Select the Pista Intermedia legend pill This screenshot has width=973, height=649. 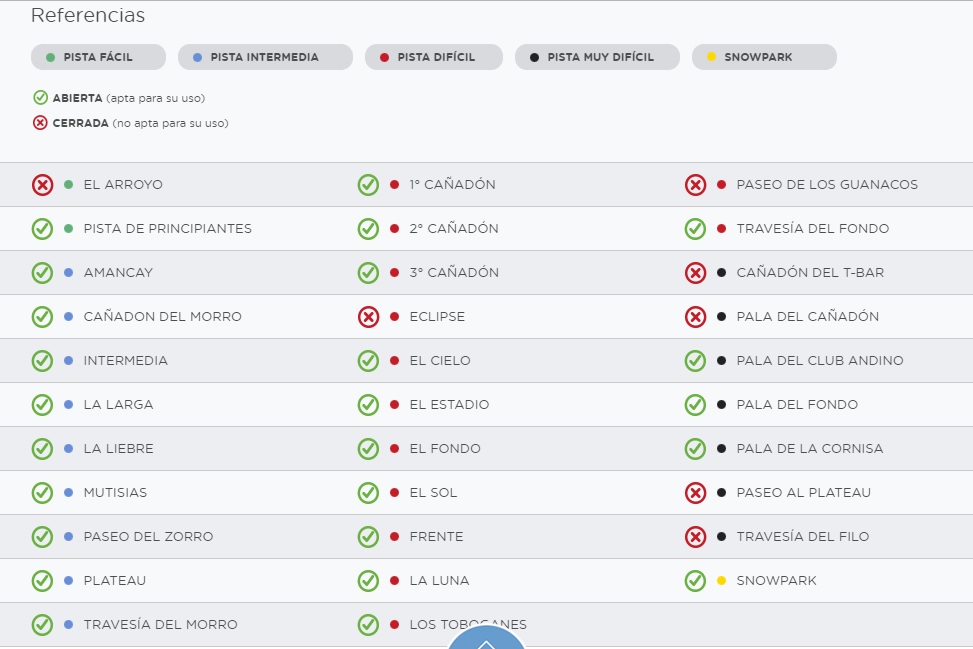click(265, 57)
